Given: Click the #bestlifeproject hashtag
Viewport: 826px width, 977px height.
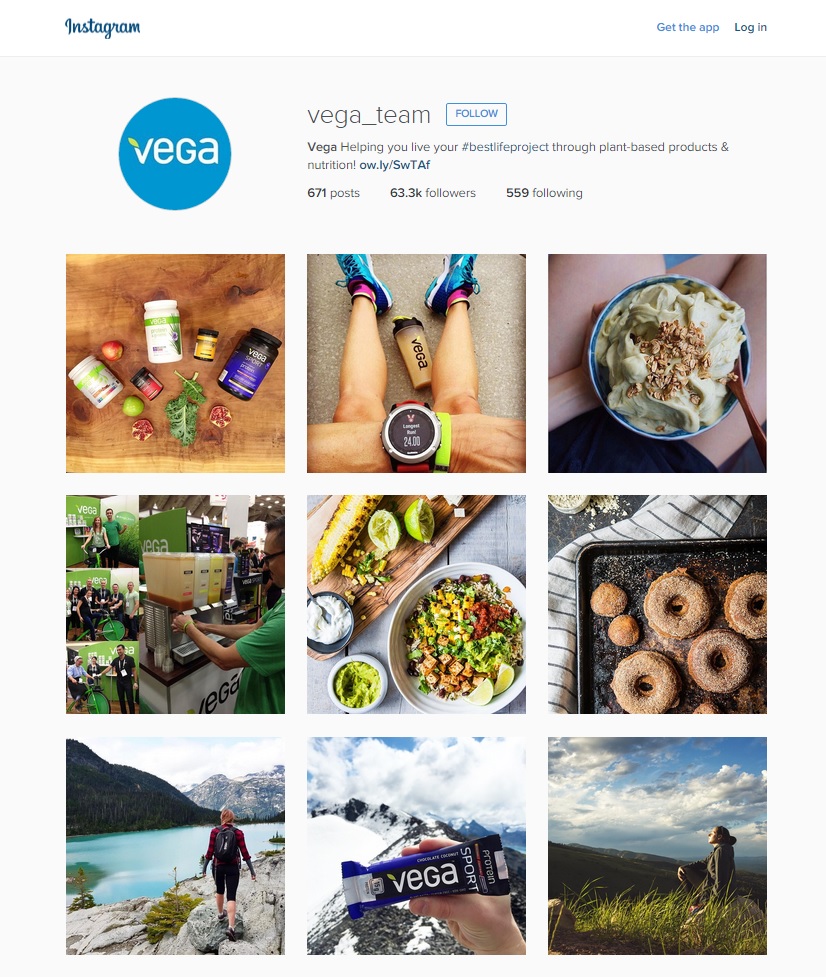Looking at the screenshot, I should (x=505, y=147).
